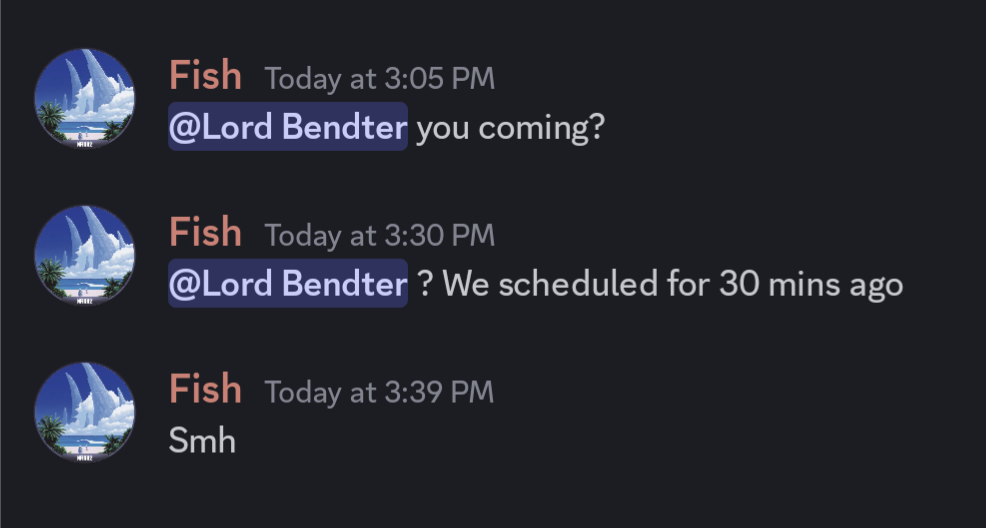Click the Fish username on the 3:05 PM message
Screen dimensions: 986x528
[x=205, y=75]
